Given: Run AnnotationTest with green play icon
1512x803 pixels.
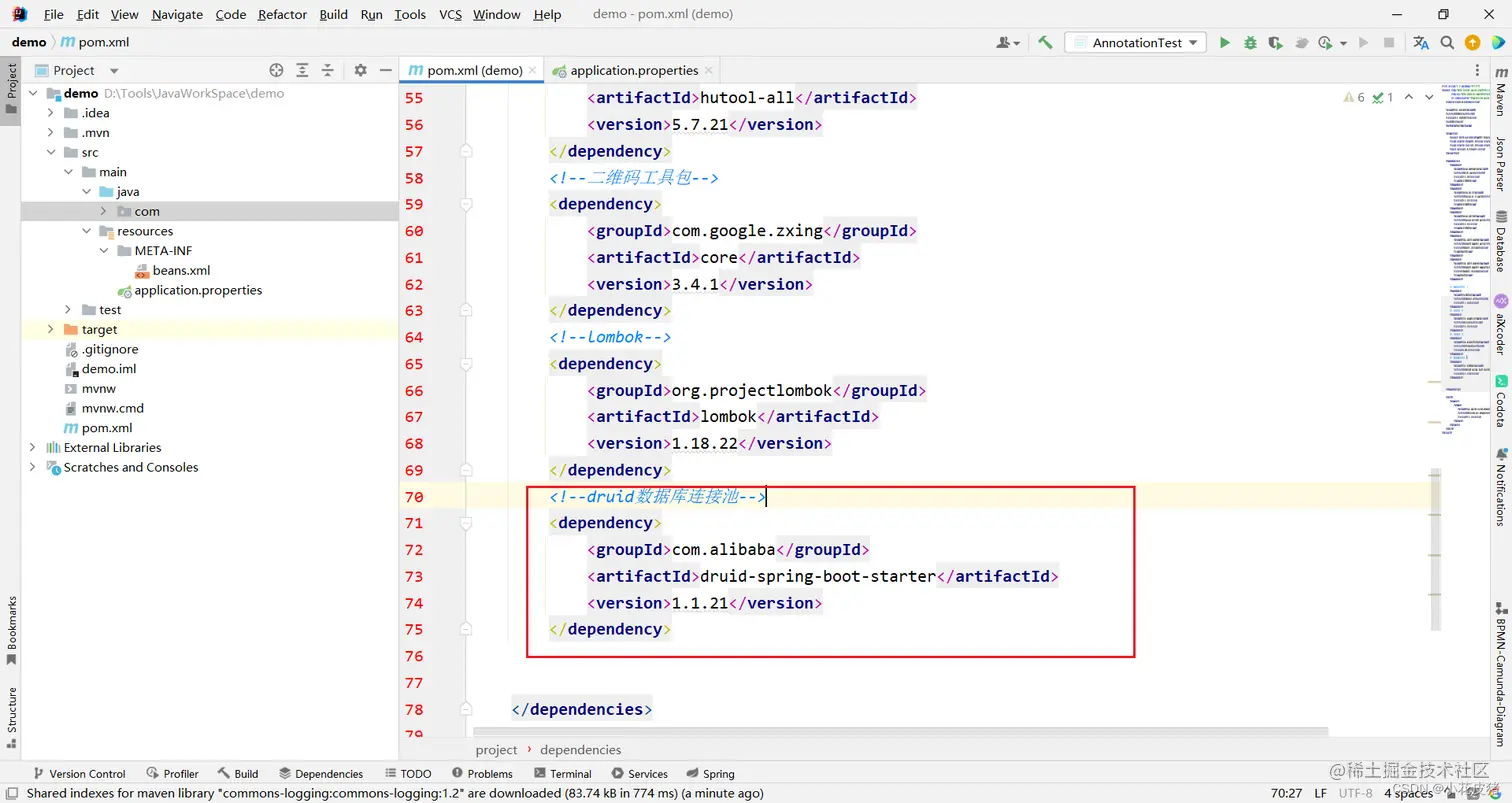Looking at the screenshot, I should [x=1224, y=43].
